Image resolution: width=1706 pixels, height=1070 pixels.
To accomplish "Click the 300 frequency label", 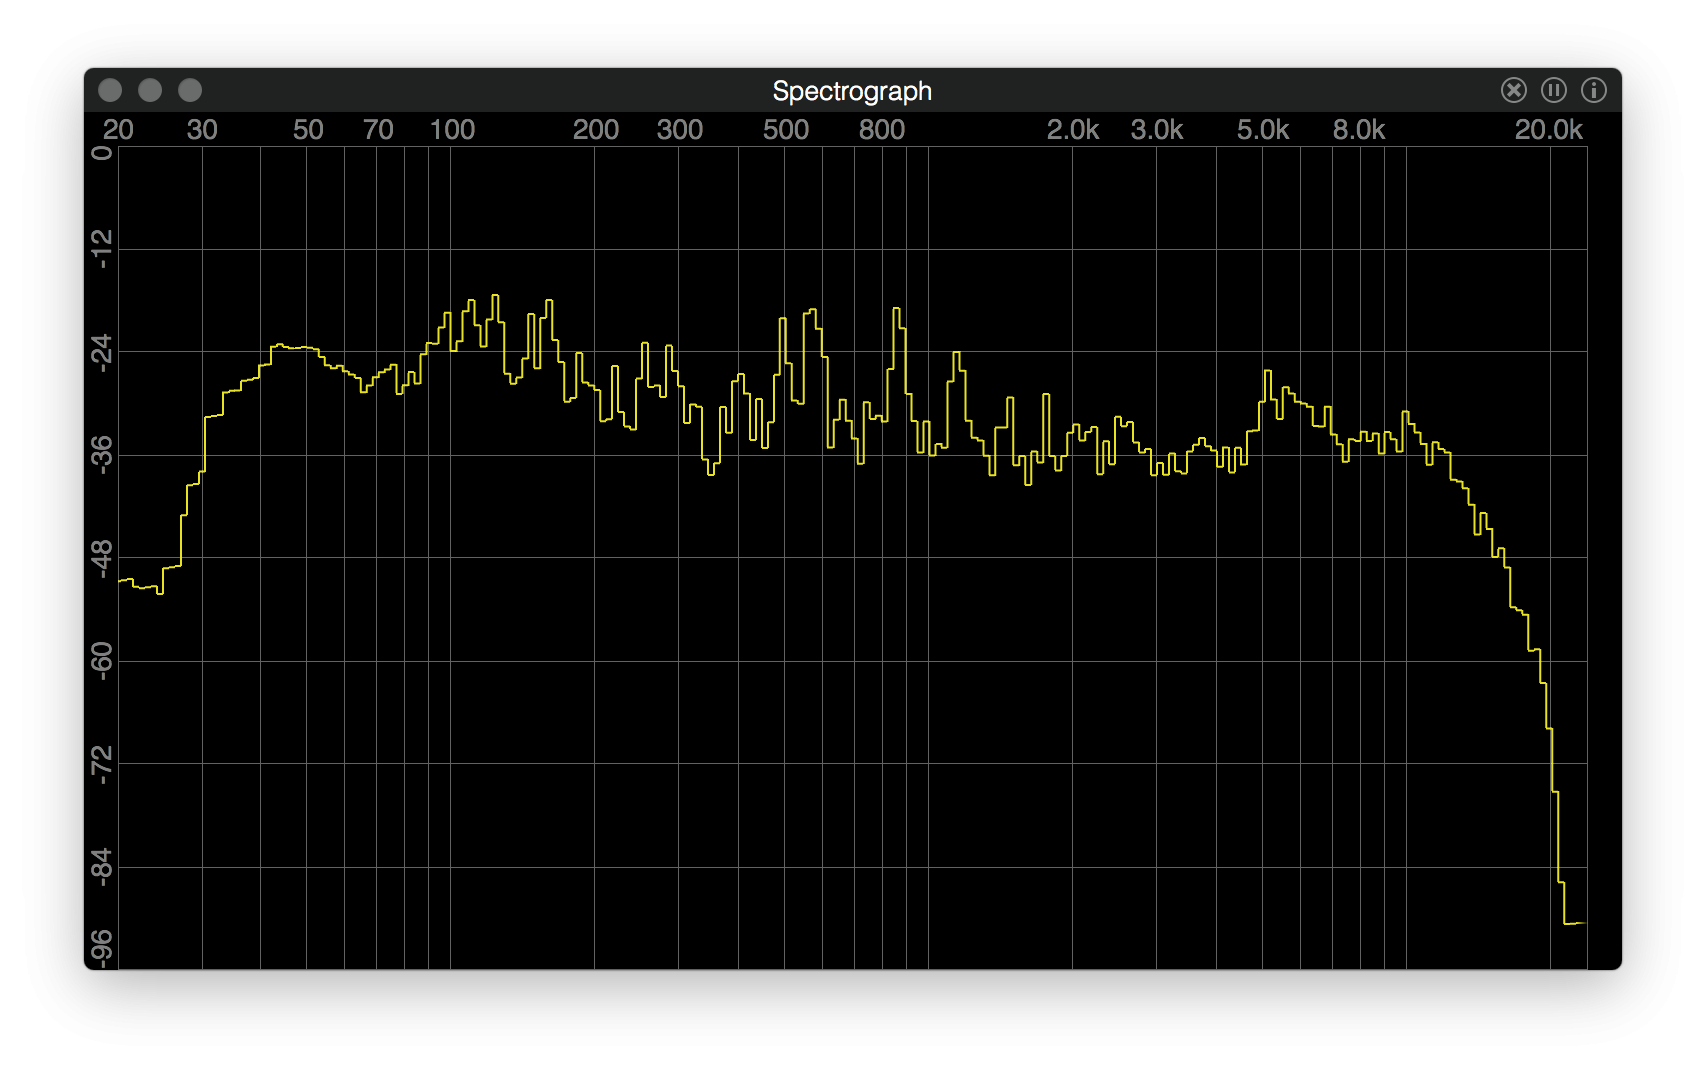I will (680, 129).
